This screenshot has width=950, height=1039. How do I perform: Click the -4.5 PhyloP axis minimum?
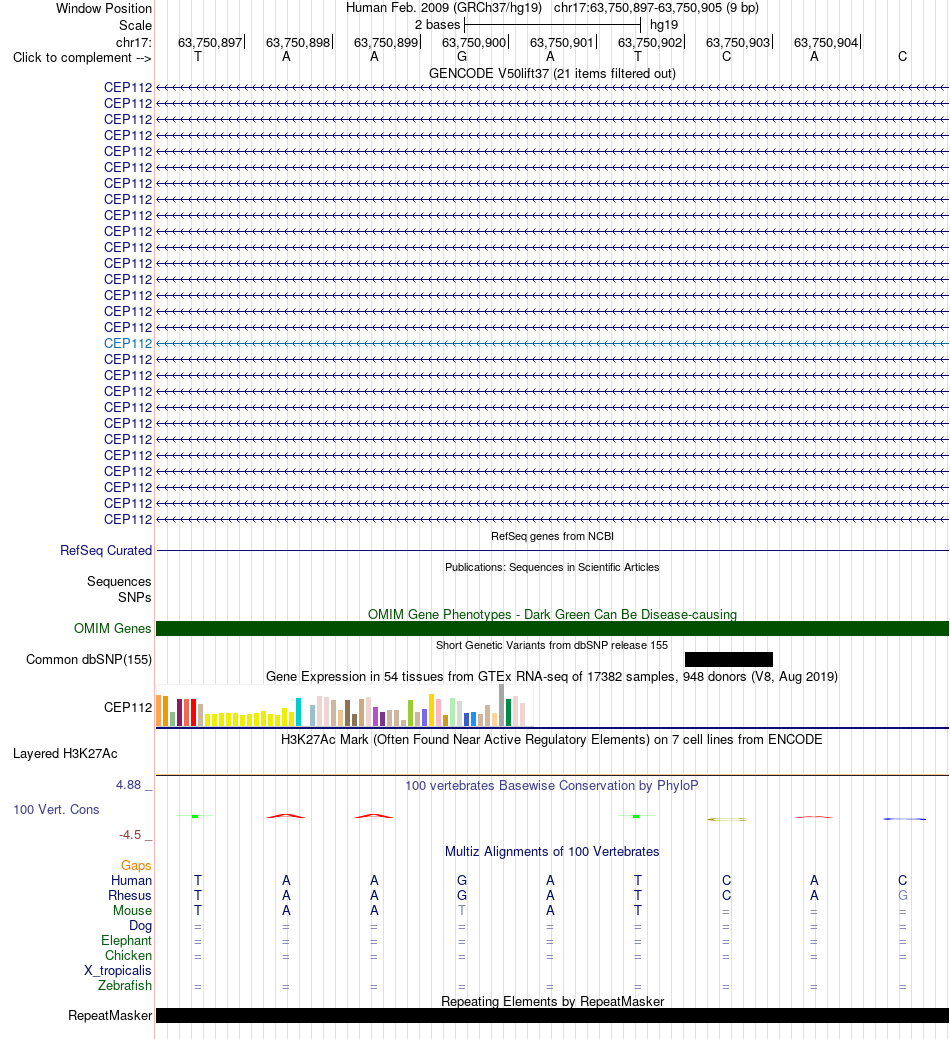(x=130, y=835)
